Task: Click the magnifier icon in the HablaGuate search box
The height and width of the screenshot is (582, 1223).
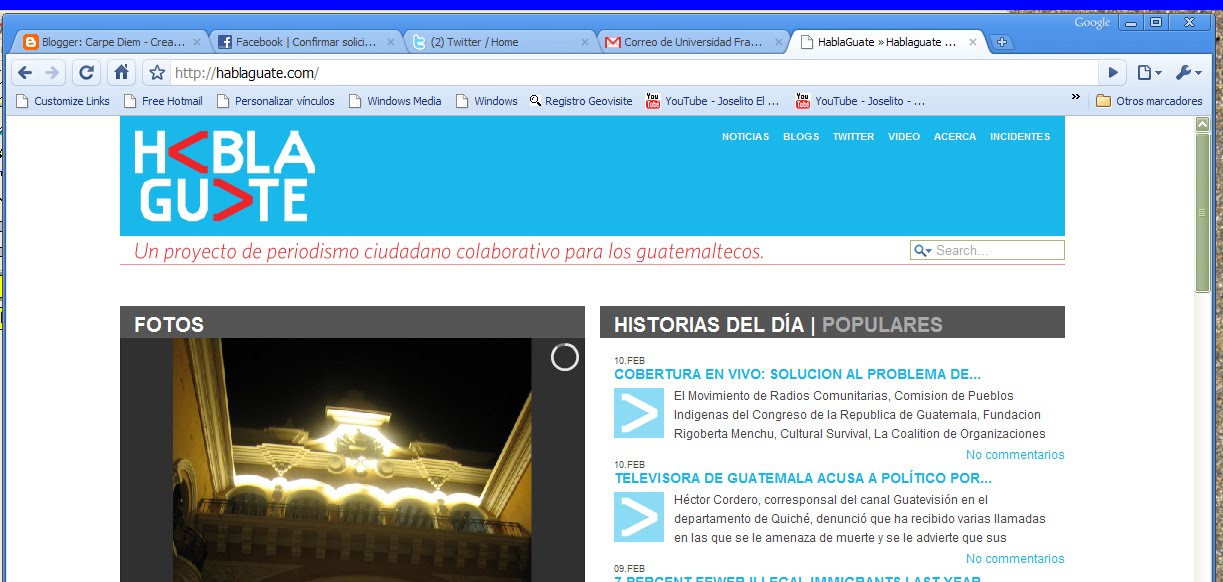Action: click(920, 249)
